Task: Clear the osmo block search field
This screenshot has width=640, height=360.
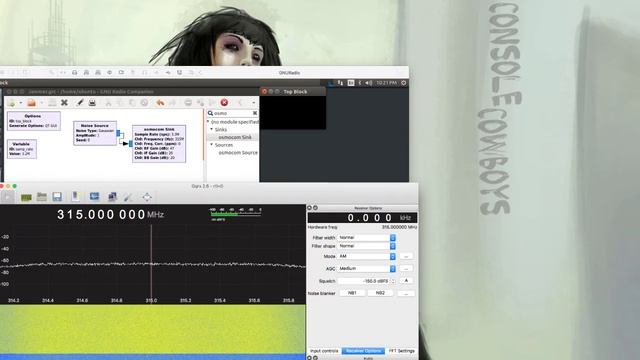Action: [x=255, y=113]
